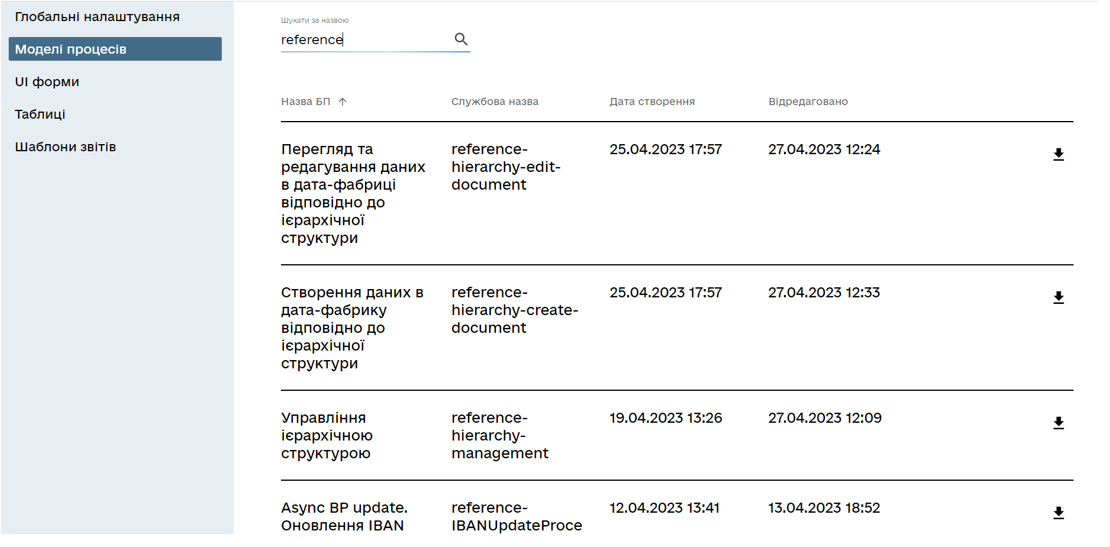This screenshot has width=1110, height=547.
Task: Sort by Відредаговано column header
Action: point(808,102)
